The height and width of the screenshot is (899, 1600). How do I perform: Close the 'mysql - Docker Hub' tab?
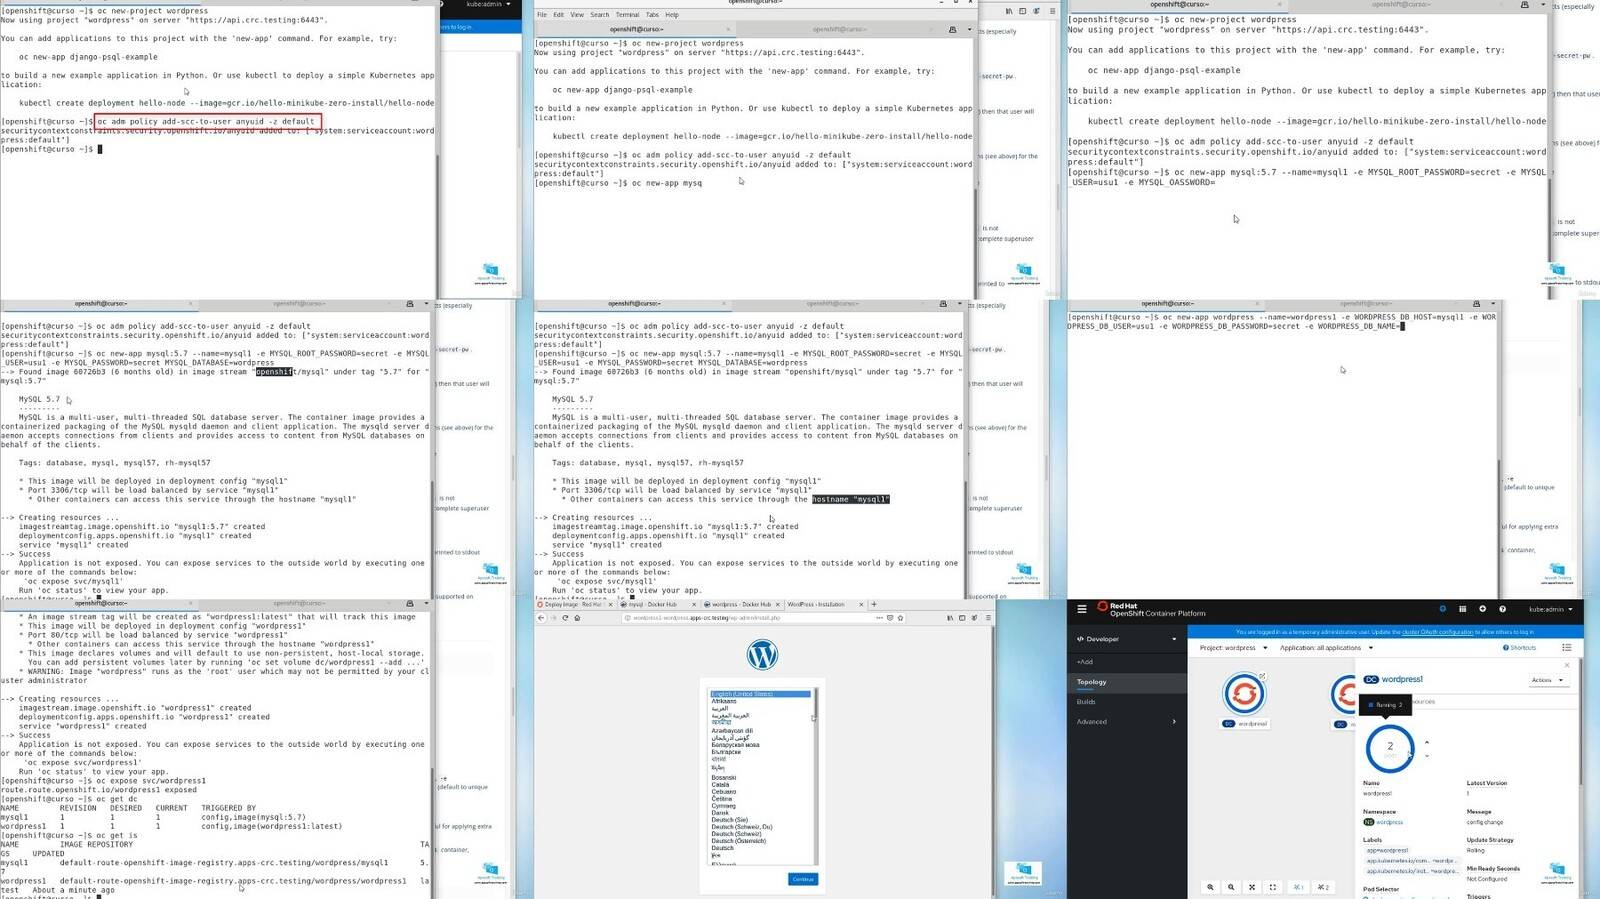694,604
